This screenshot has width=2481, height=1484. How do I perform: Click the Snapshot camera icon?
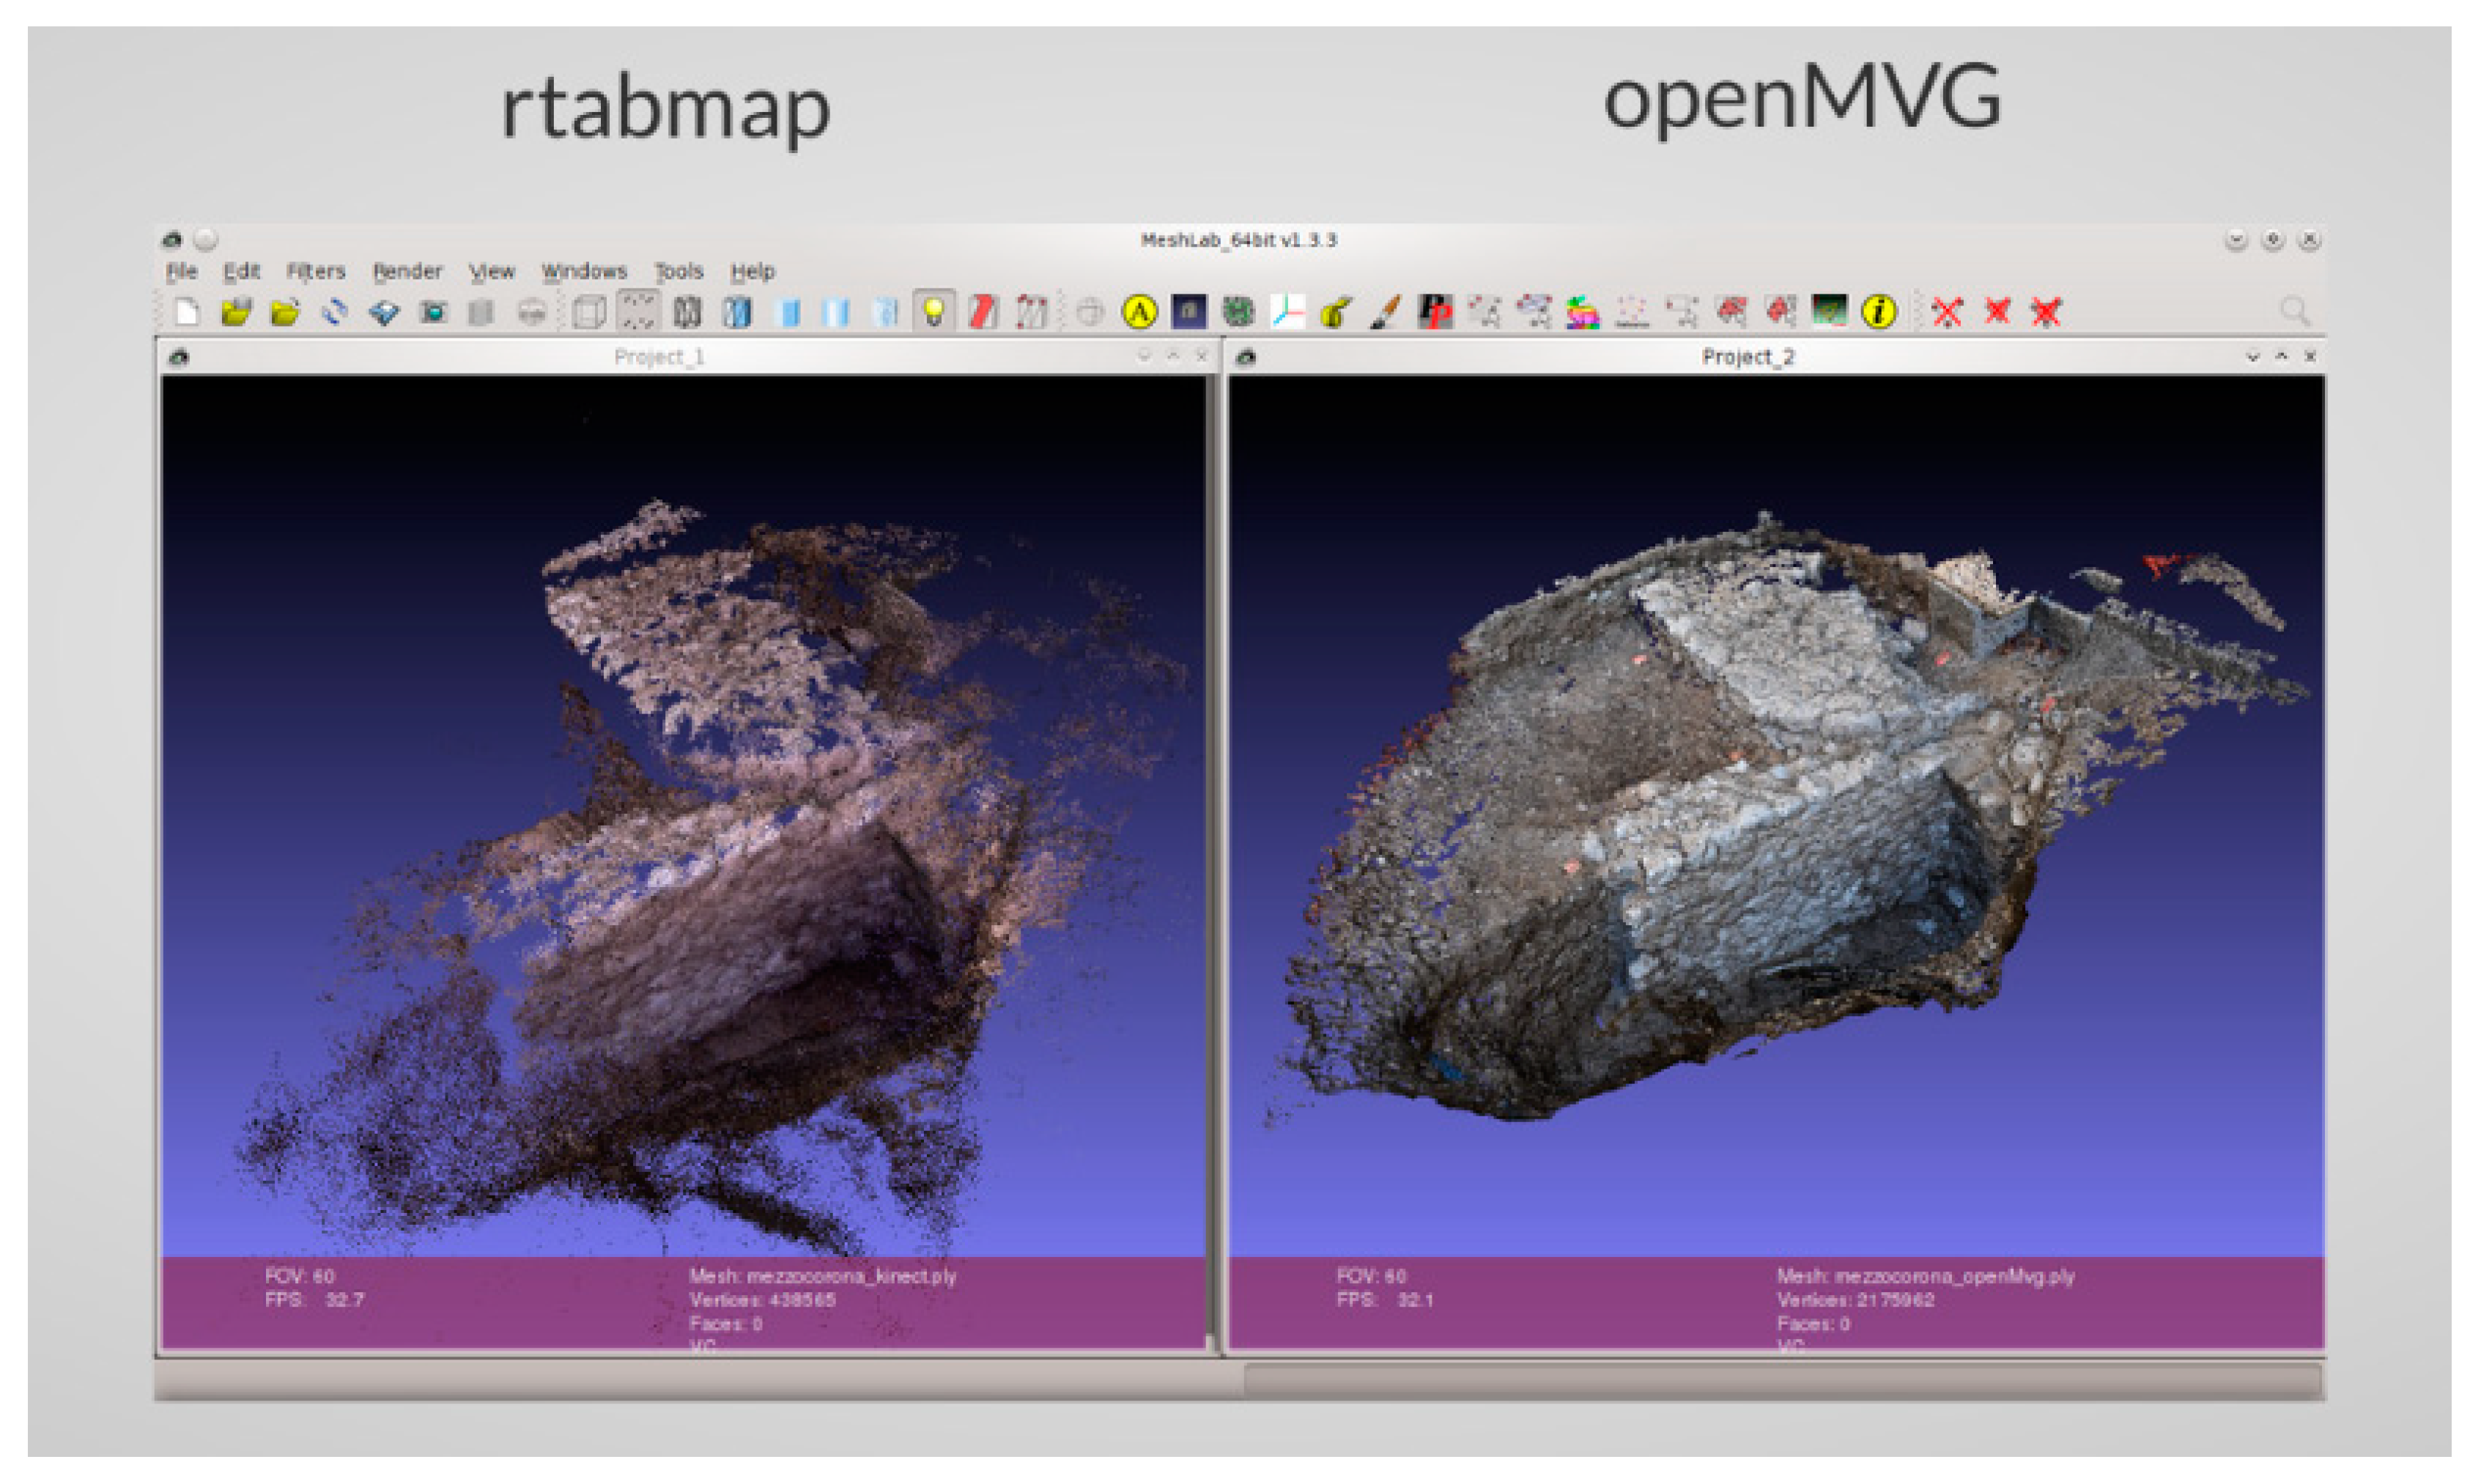(x=433, y=312)
